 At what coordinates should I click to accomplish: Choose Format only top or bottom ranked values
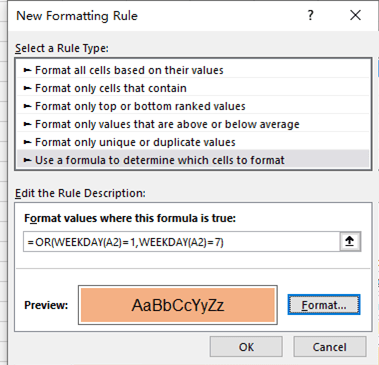pyautogui.click(x=193, y=106)
